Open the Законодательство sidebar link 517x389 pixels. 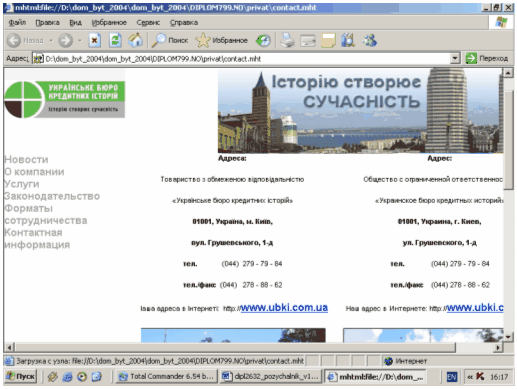coord(52,196)
